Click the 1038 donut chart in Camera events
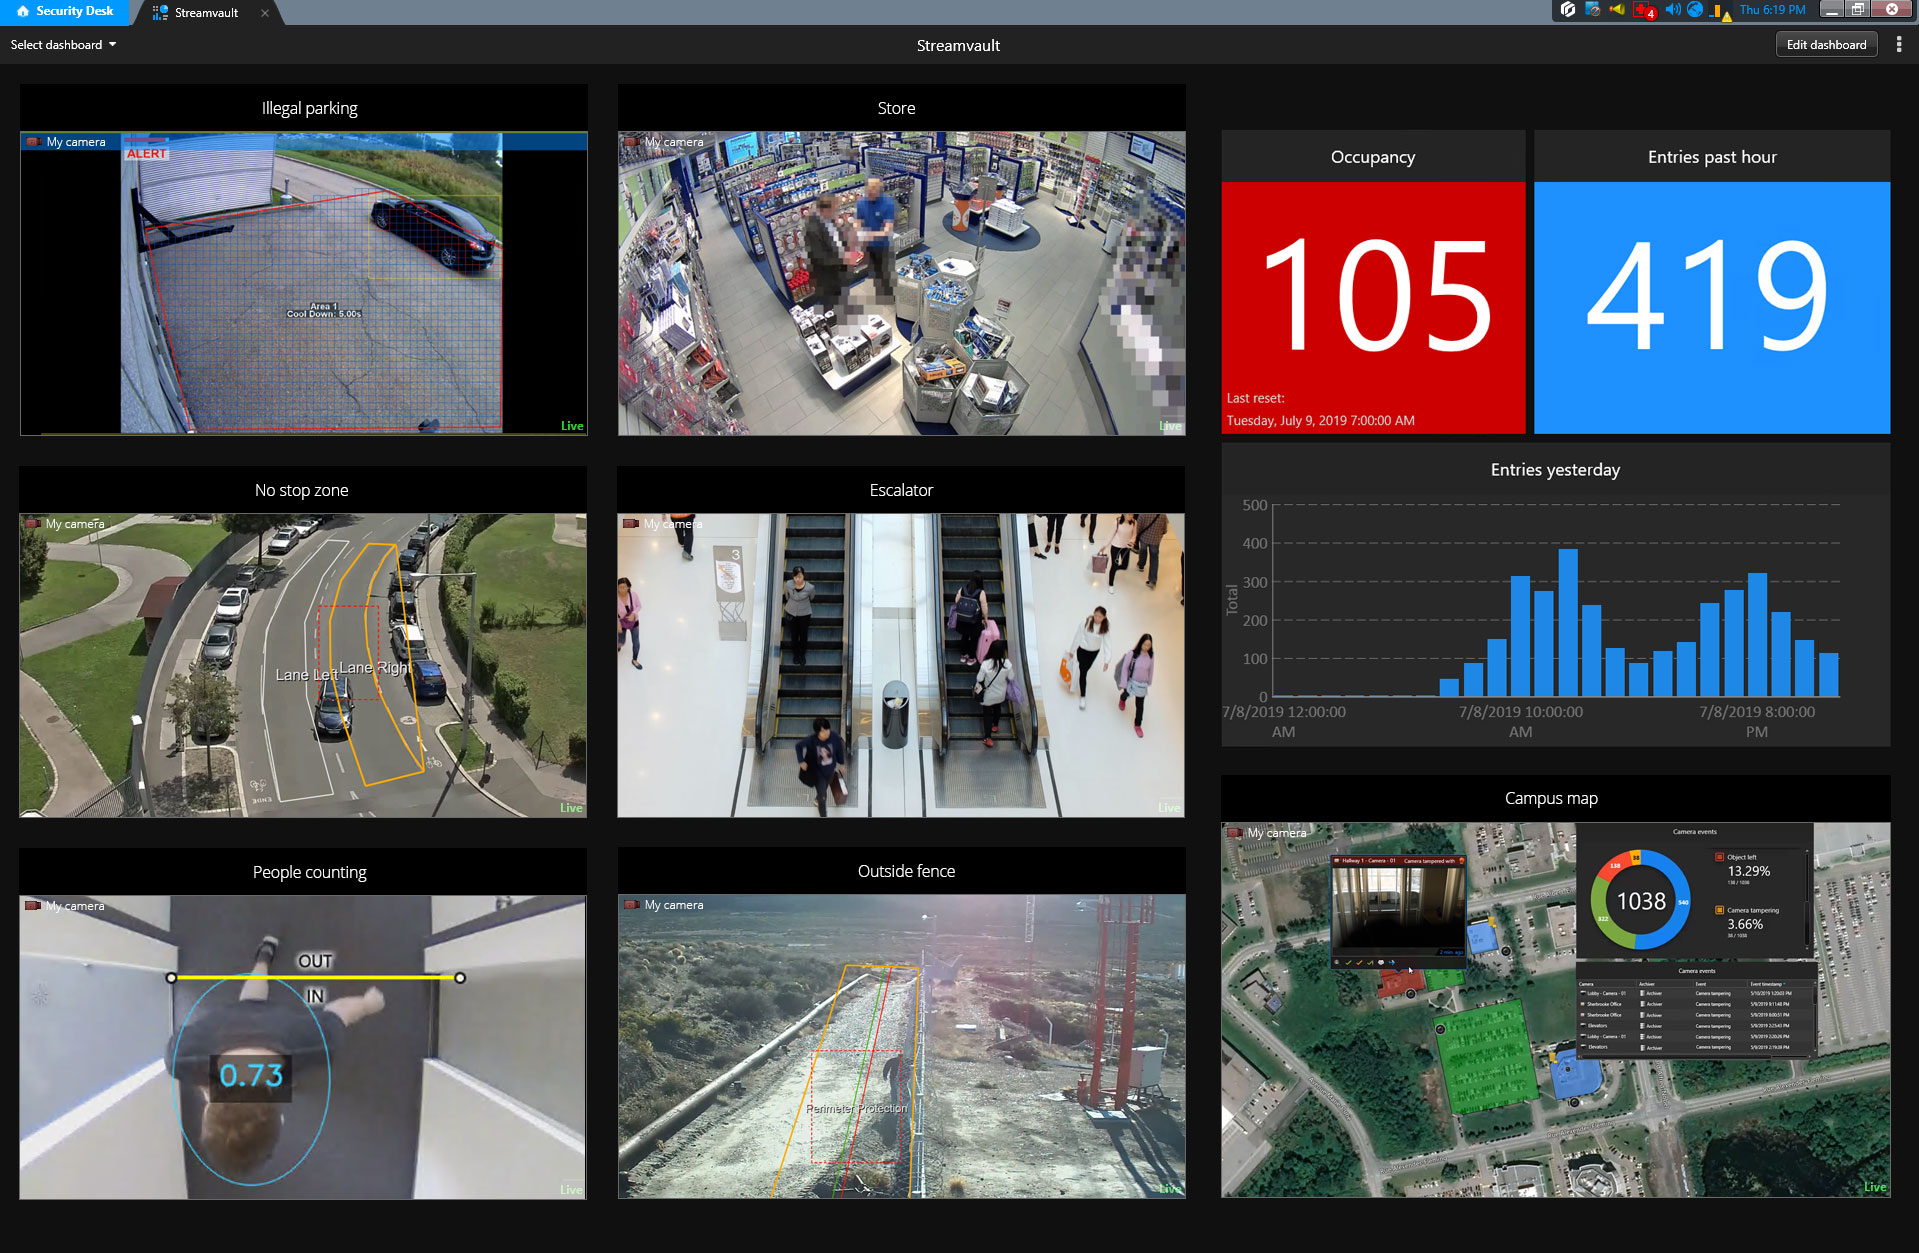This screenshot has height=1253, width=1919. click(x=1640, y=899)
